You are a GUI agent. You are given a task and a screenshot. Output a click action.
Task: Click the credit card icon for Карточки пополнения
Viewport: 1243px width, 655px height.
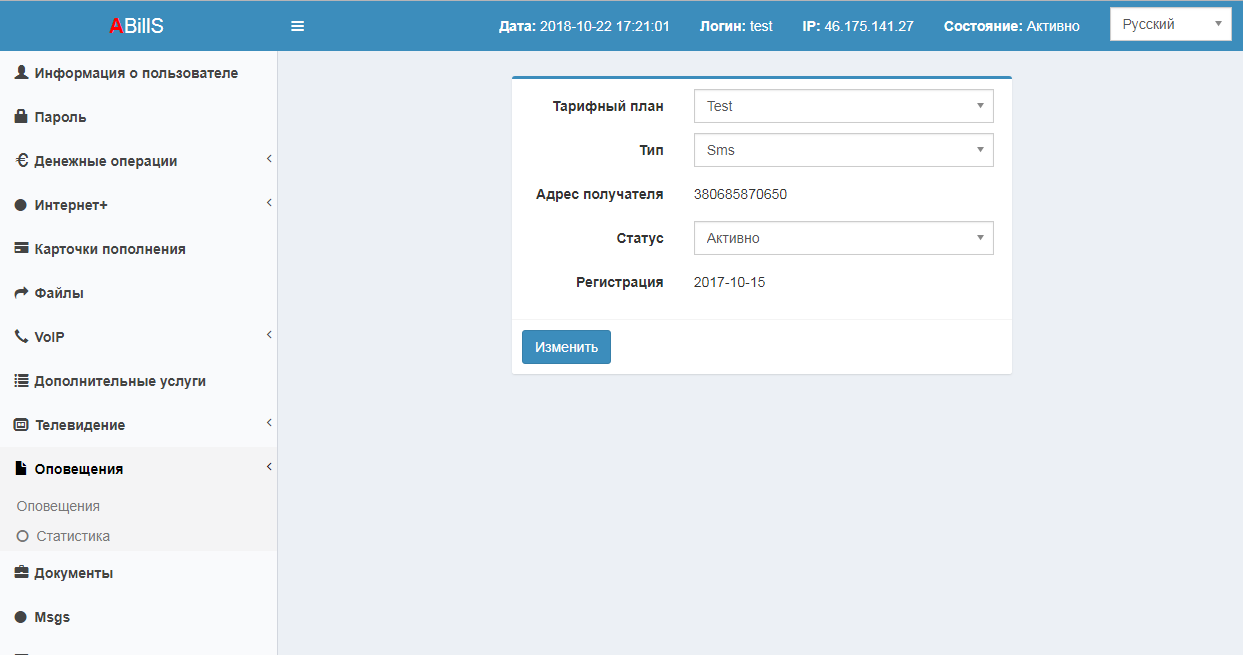21,249
